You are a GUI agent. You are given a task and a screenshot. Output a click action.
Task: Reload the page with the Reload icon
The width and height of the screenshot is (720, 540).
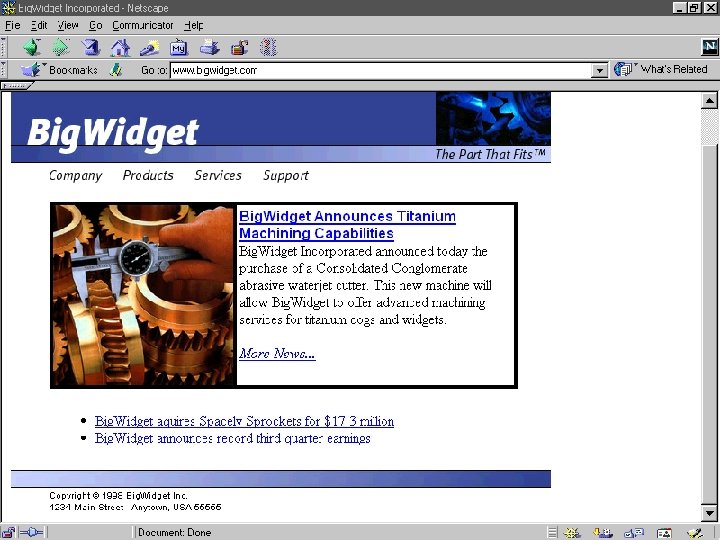(91, 47)
